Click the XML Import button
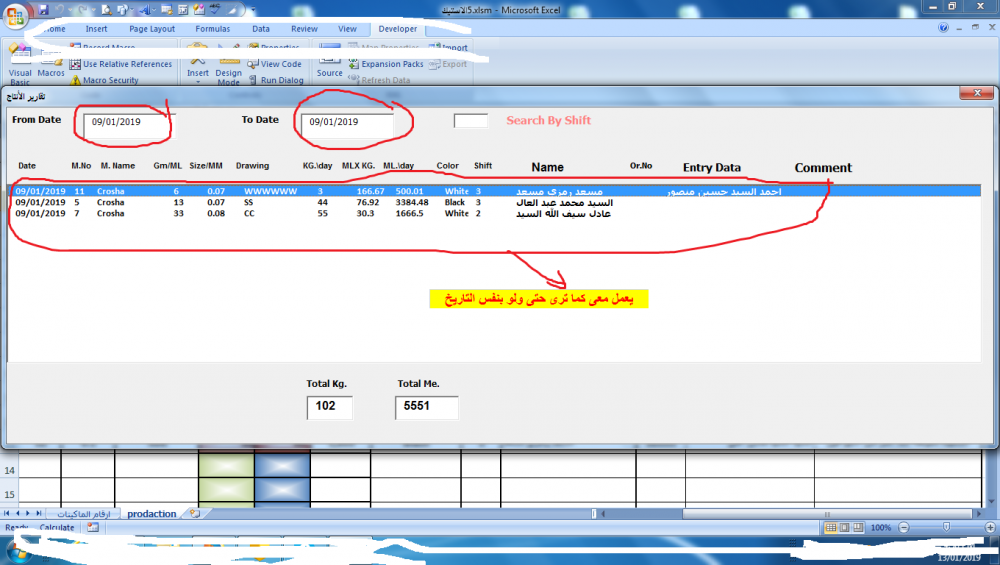Image resolution: width=1000 pixels, height=565 pixels. point(448,48)
